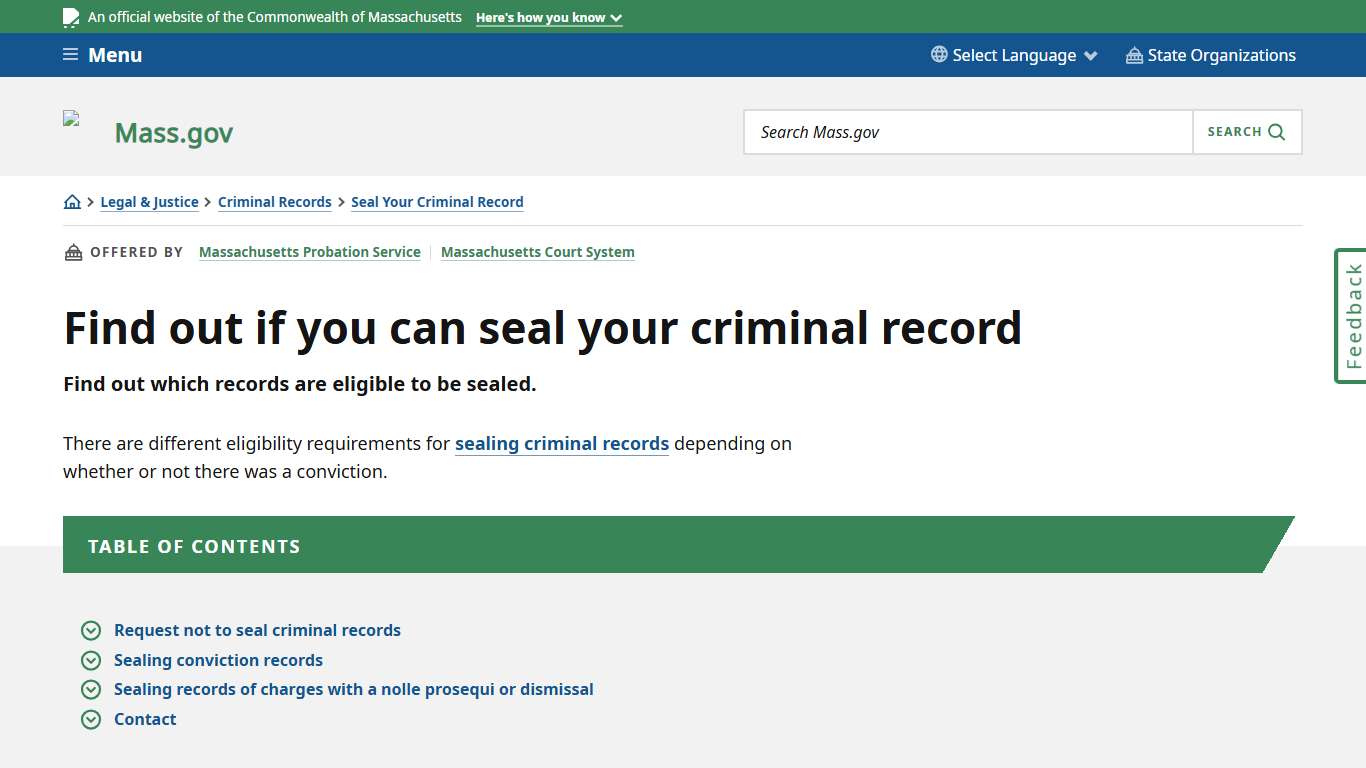This screenshot has height=768, width=1366.
Task: Open the Menu
Action: (102, 55)
